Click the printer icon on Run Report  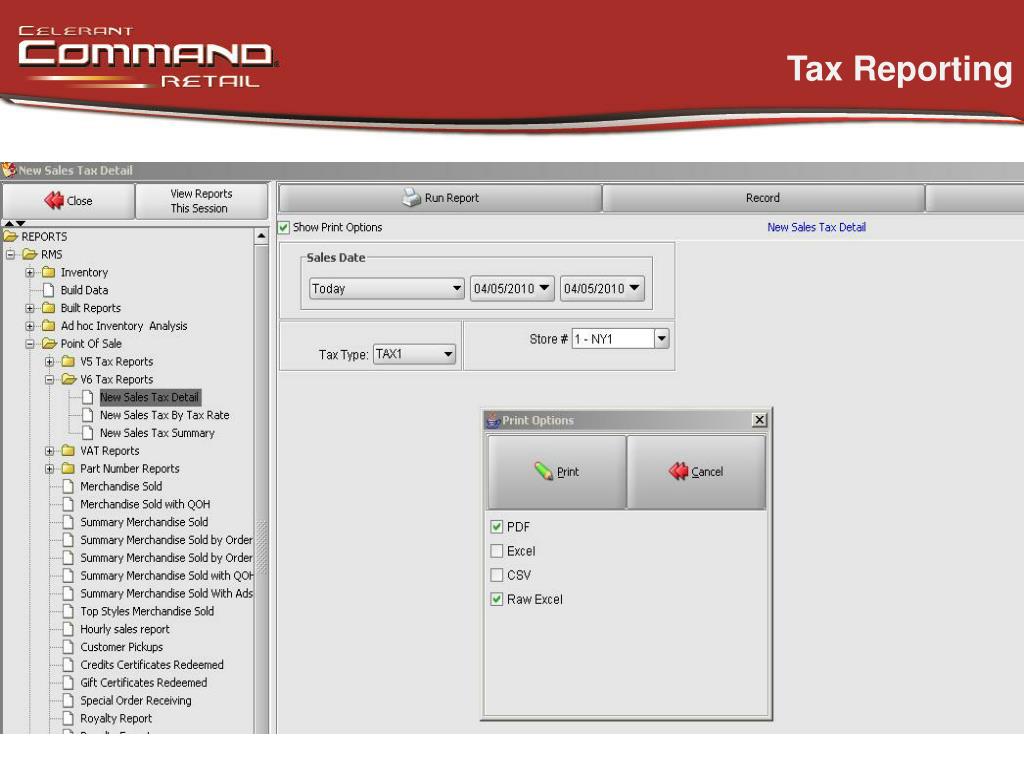(411, 197)
